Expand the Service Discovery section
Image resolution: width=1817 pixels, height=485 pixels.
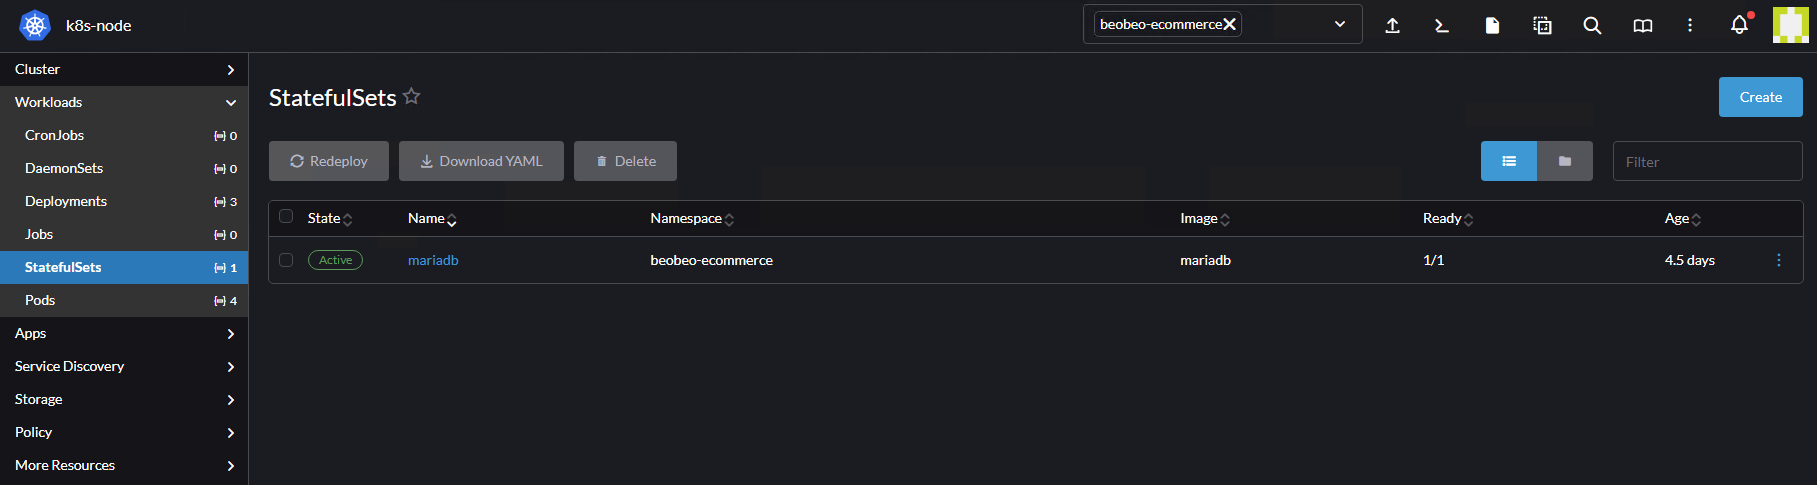pos(124,366)
